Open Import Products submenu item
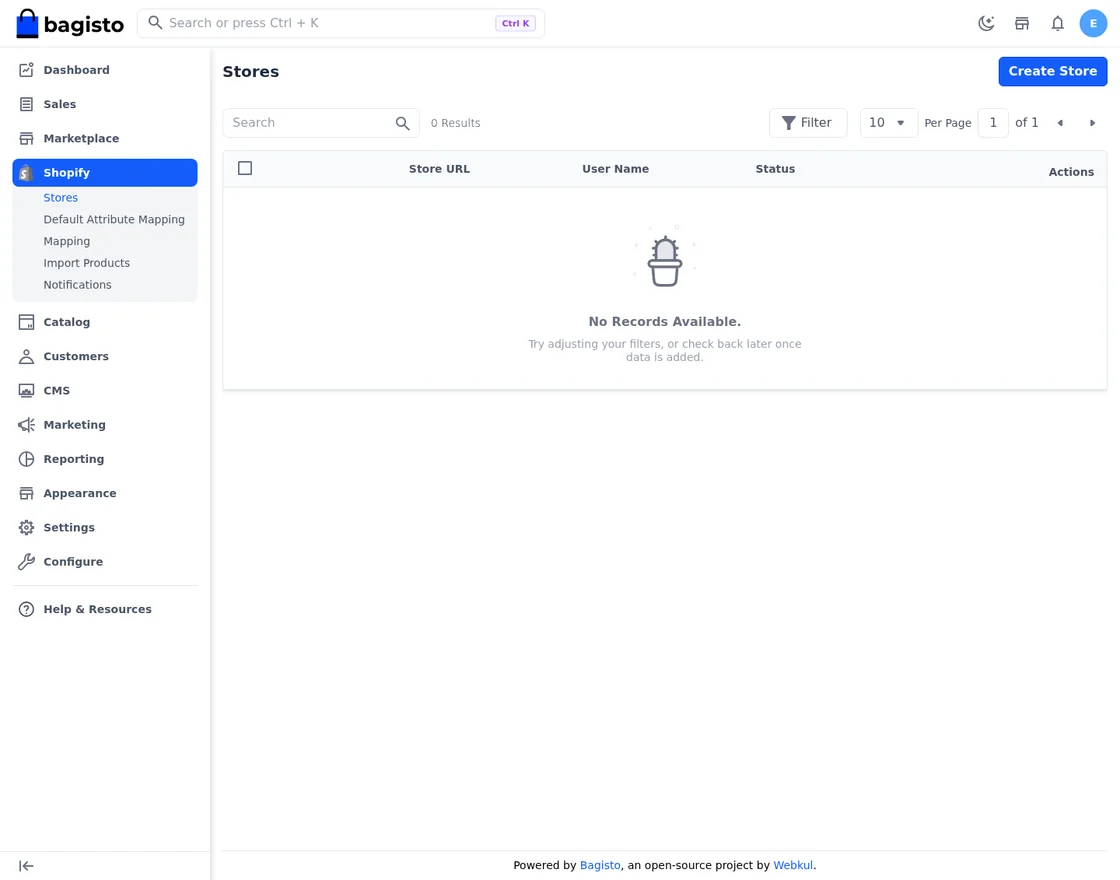This screenshot has height=880, width=1120. (86, 263)
